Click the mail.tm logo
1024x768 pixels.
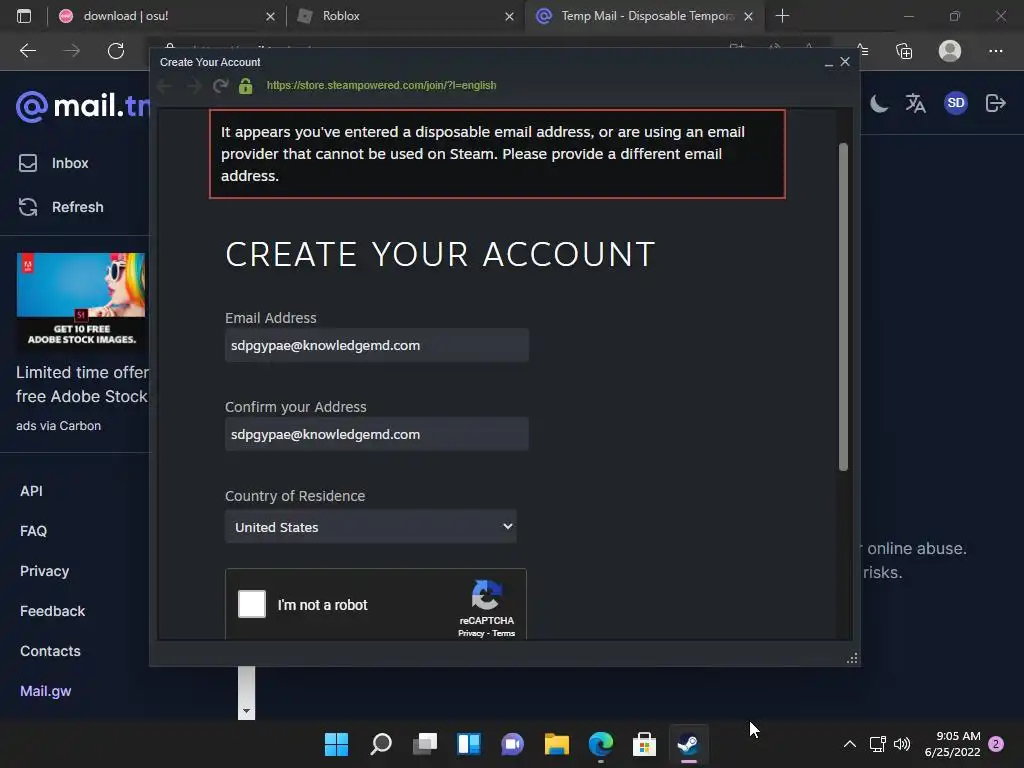coord(82,106)
